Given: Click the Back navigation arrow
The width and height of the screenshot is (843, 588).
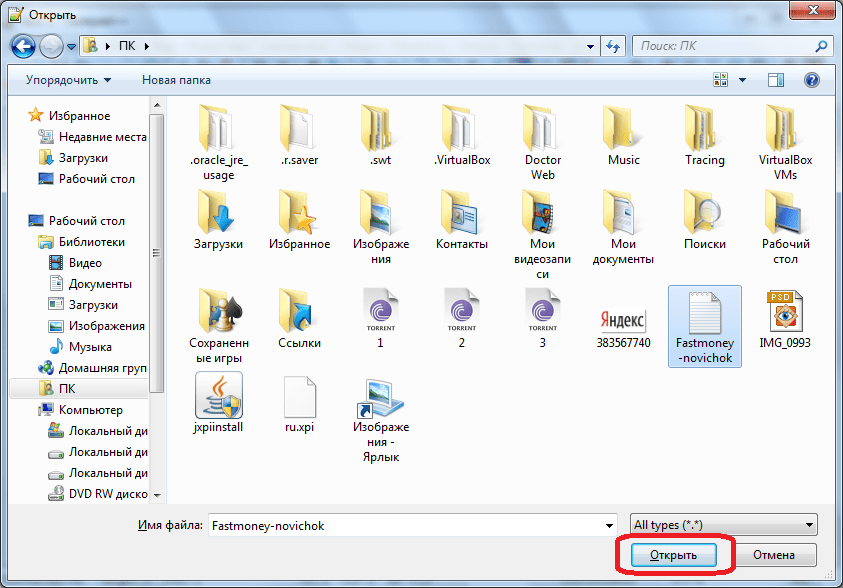Looking at the screenshot, I should point(23,46).
